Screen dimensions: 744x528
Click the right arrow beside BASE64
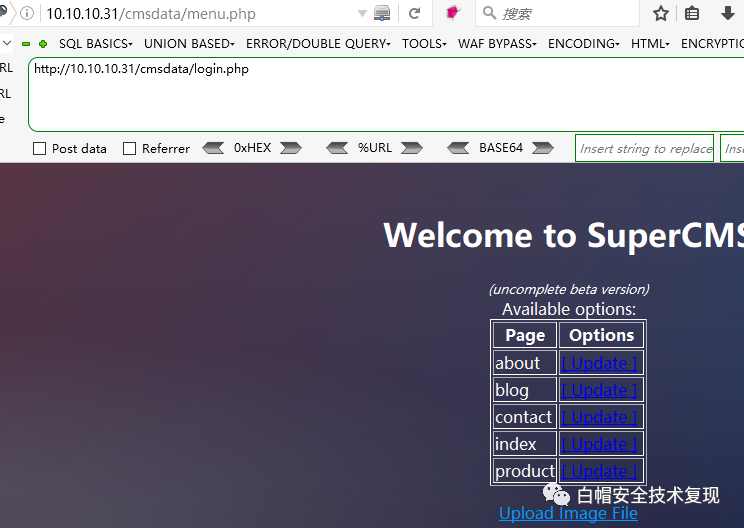click(x=542, y=148)
